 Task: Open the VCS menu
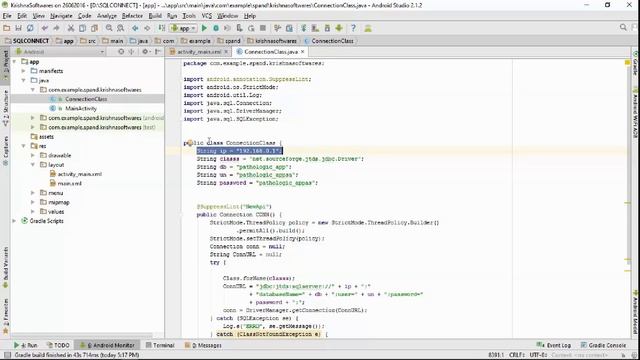207,16
